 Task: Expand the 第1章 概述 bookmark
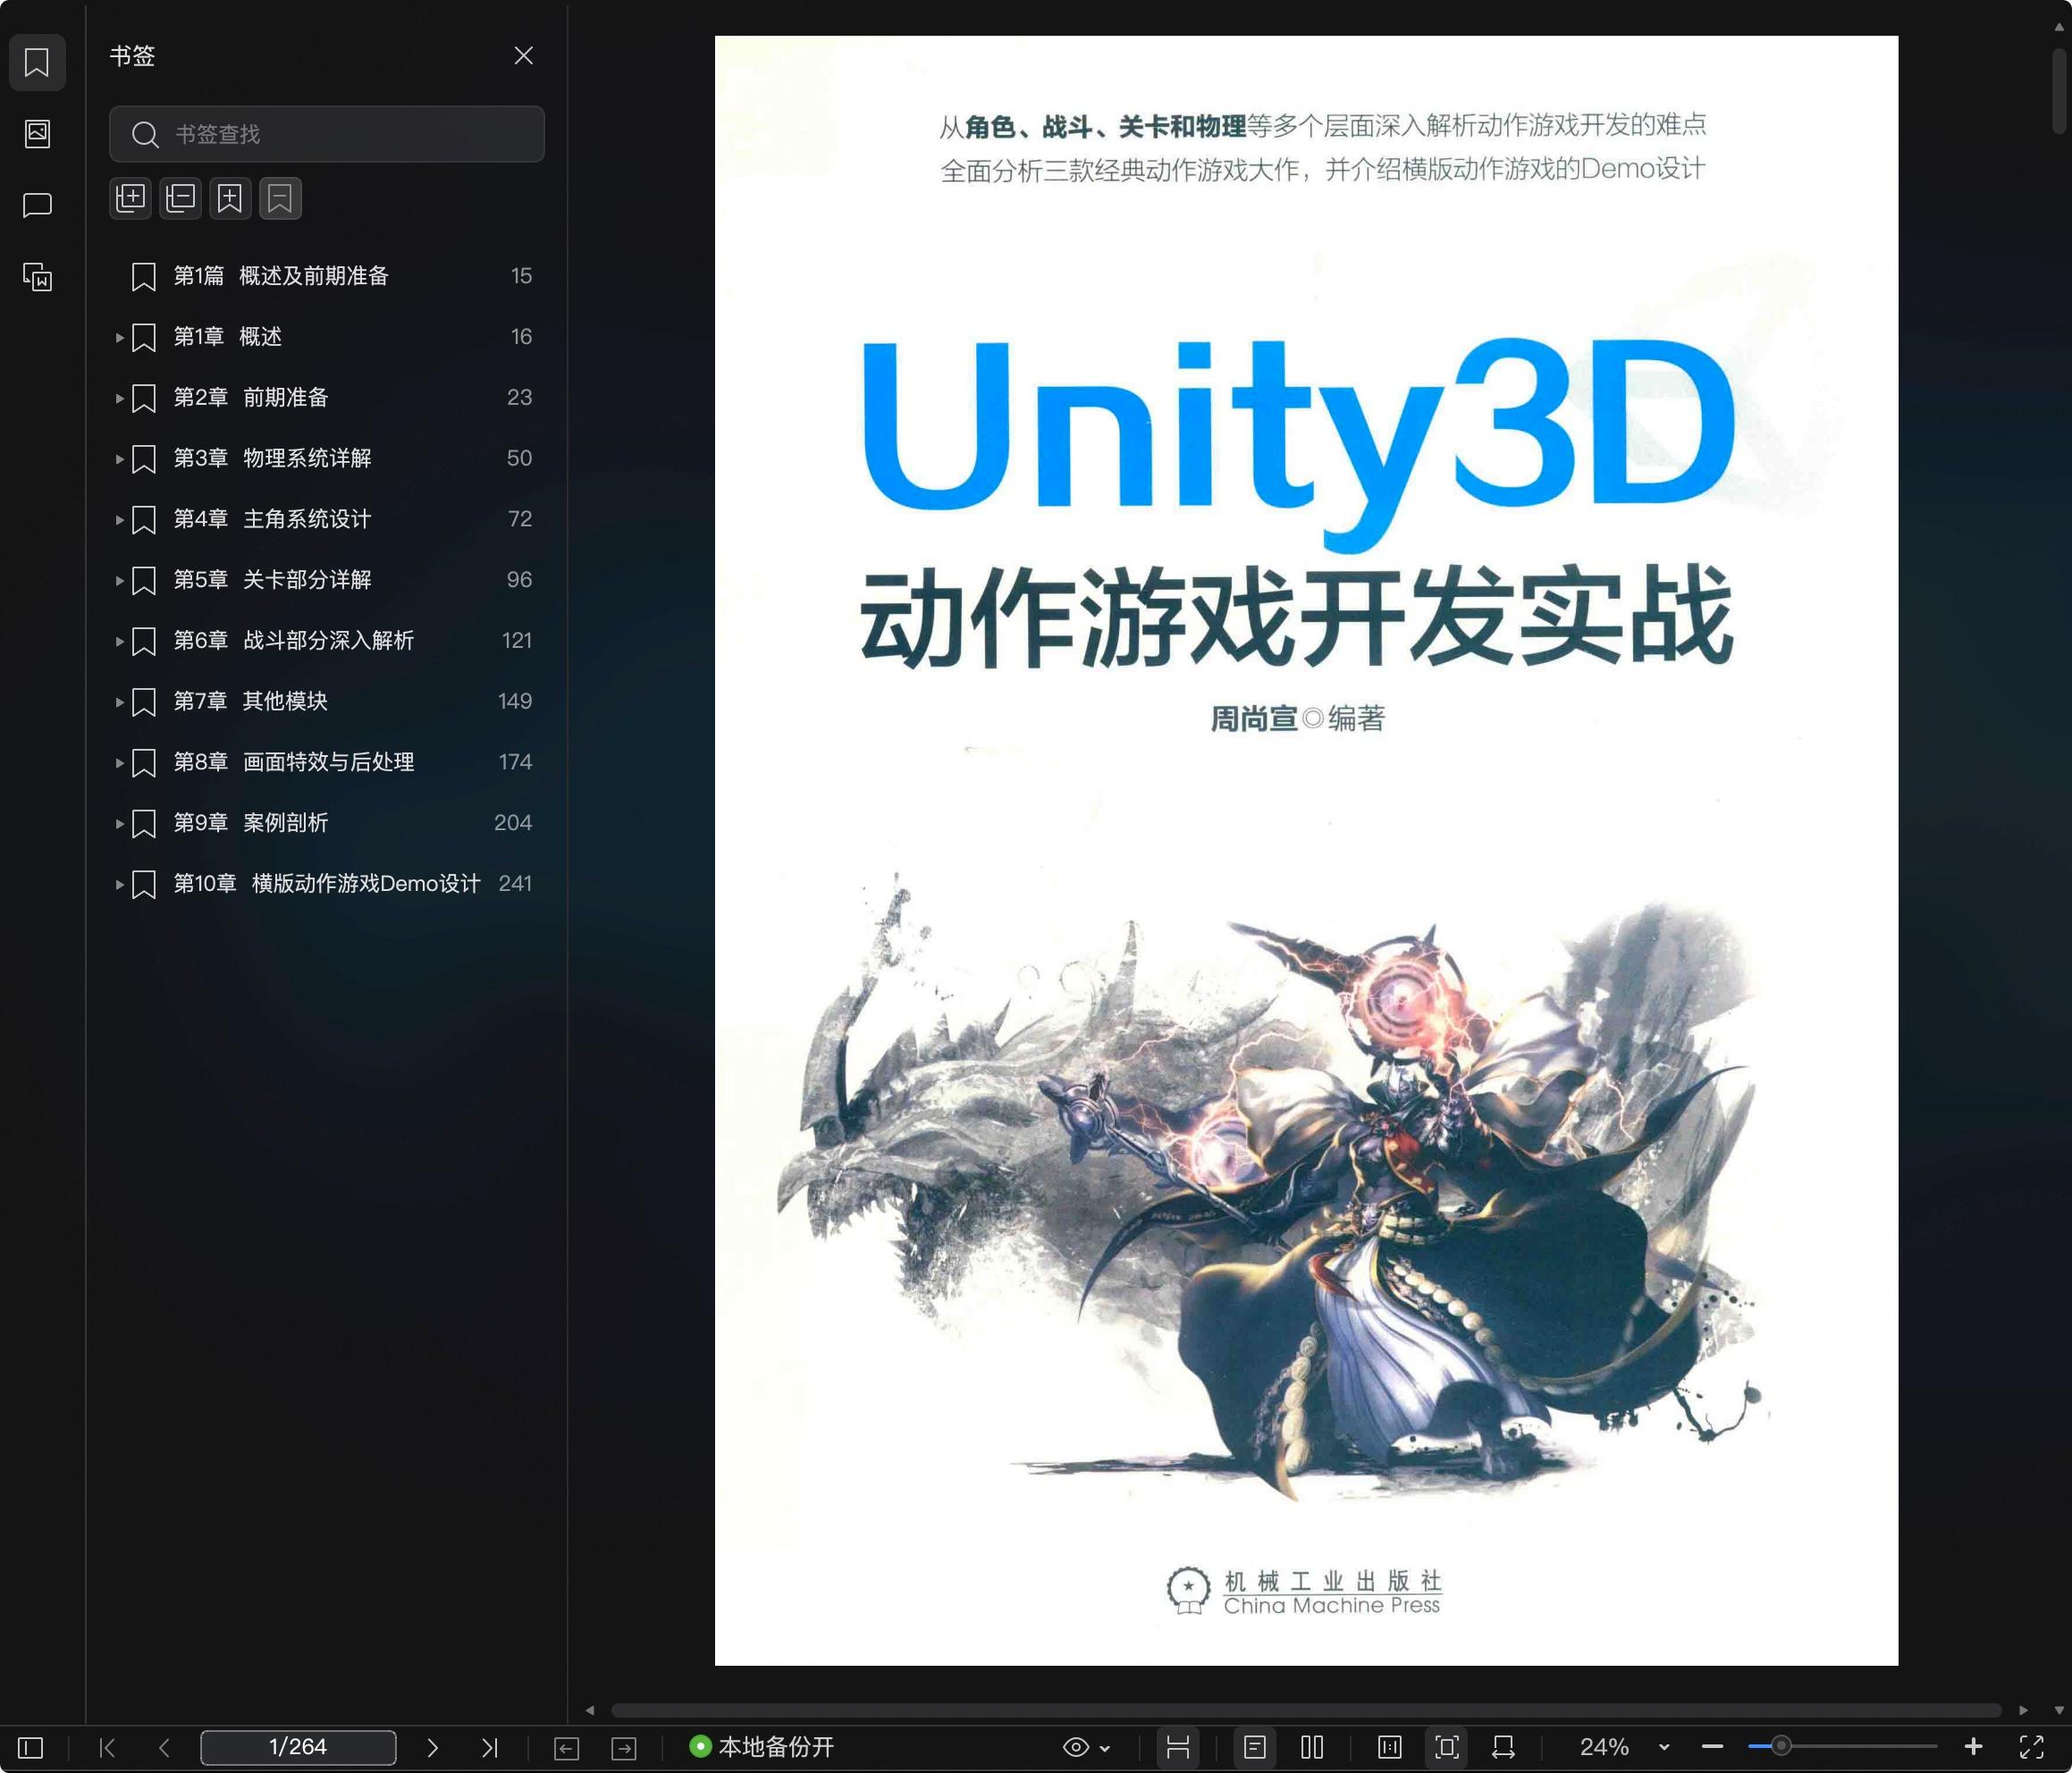[x=119, y=337]
